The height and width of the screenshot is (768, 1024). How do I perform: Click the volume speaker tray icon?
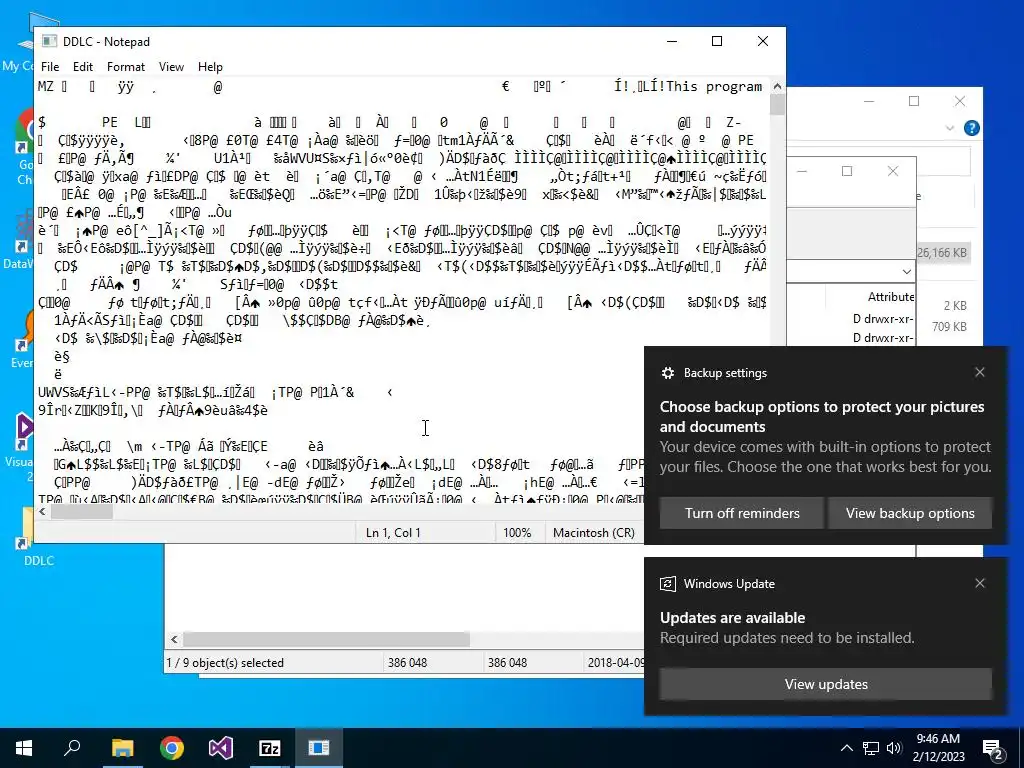894,748
